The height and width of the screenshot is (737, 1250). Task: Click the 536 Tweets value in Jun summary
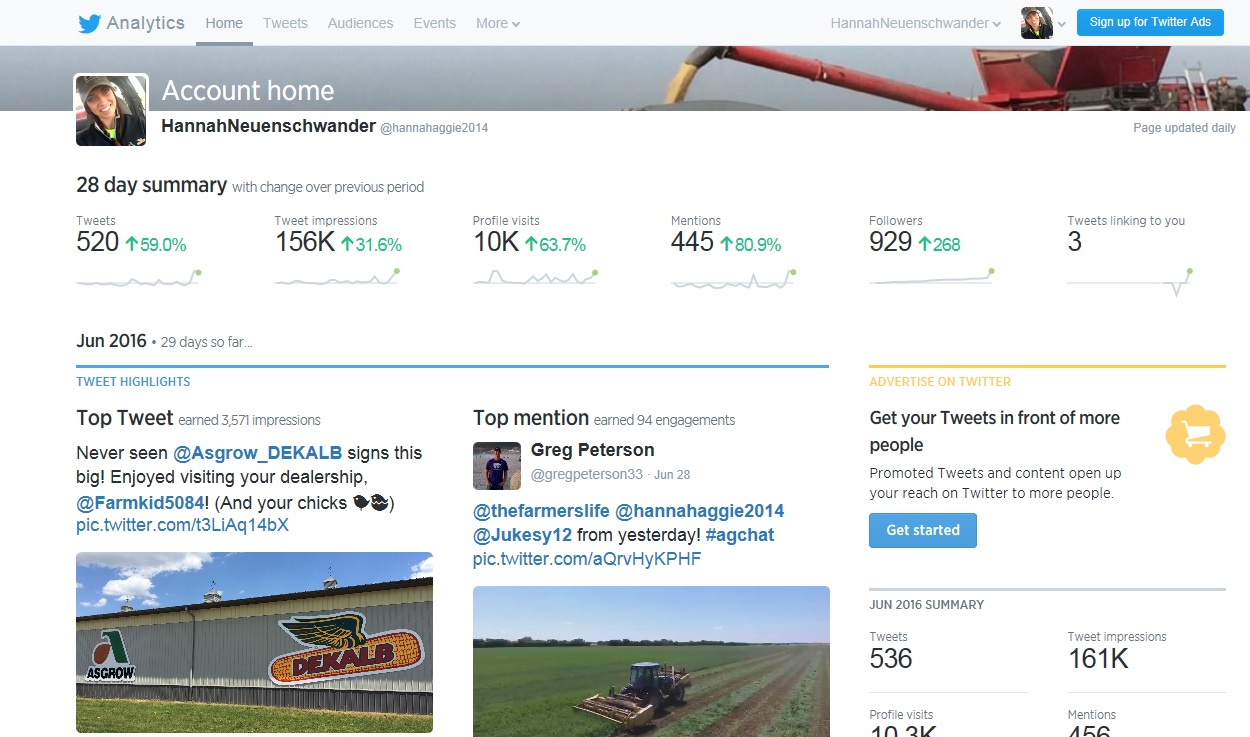891,658
